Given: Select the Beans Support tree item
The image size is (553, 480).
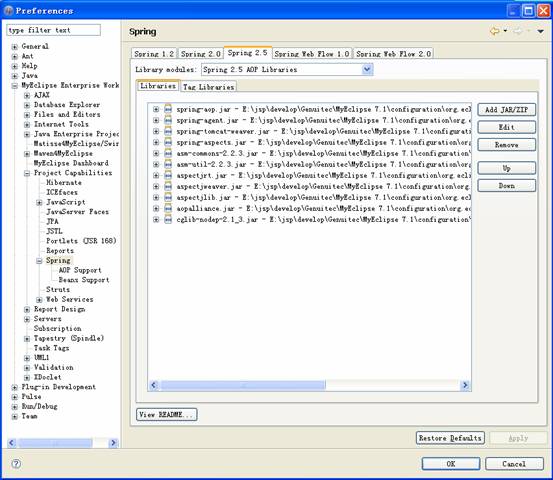Looking at the screenshot, I should [84, 280].
